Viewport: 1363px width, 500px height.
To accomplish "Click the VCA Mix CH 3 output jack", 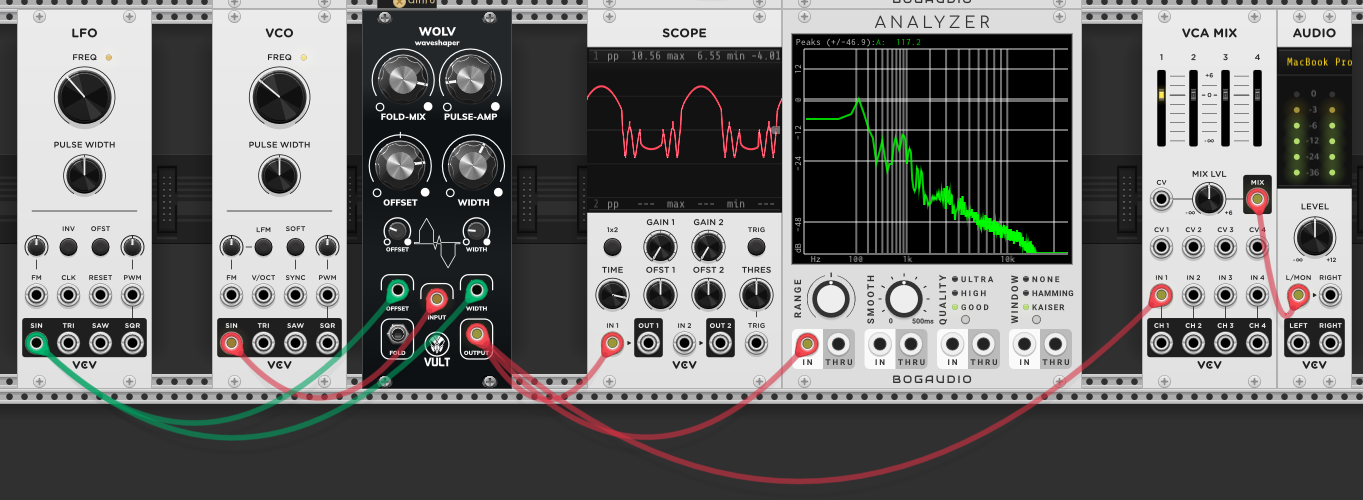I will point(1225,343).
